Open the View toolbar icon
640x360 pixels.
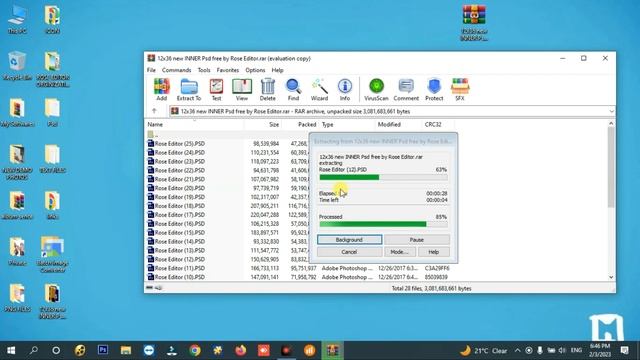[242, 89]
